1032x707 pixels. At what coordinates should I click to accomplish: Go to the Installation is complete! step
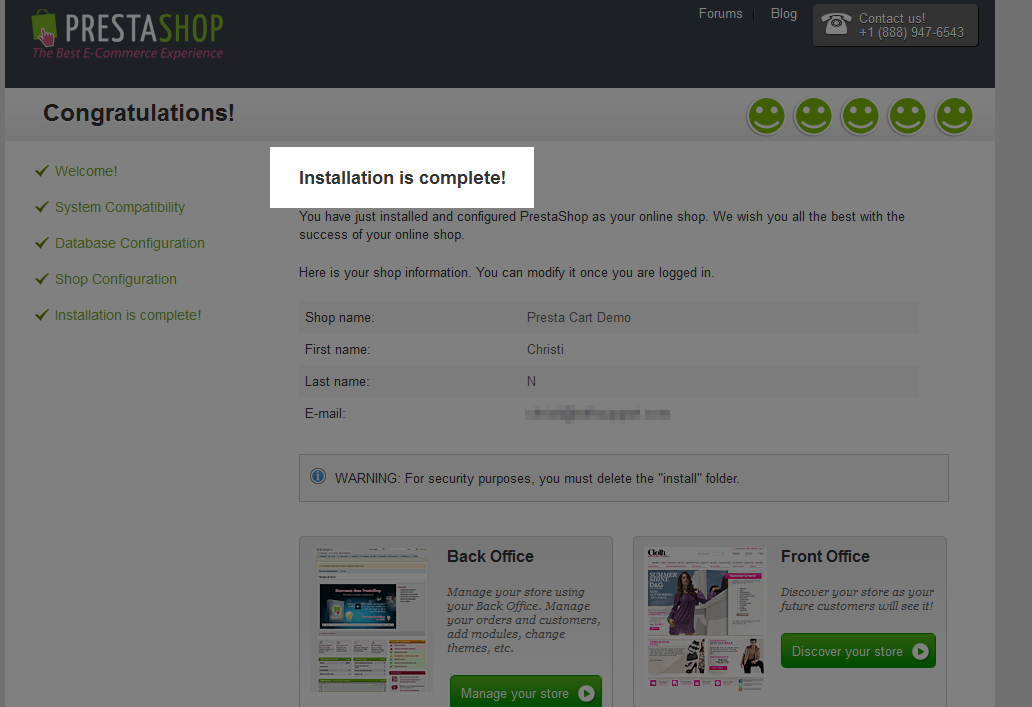[x=127, y=315]
